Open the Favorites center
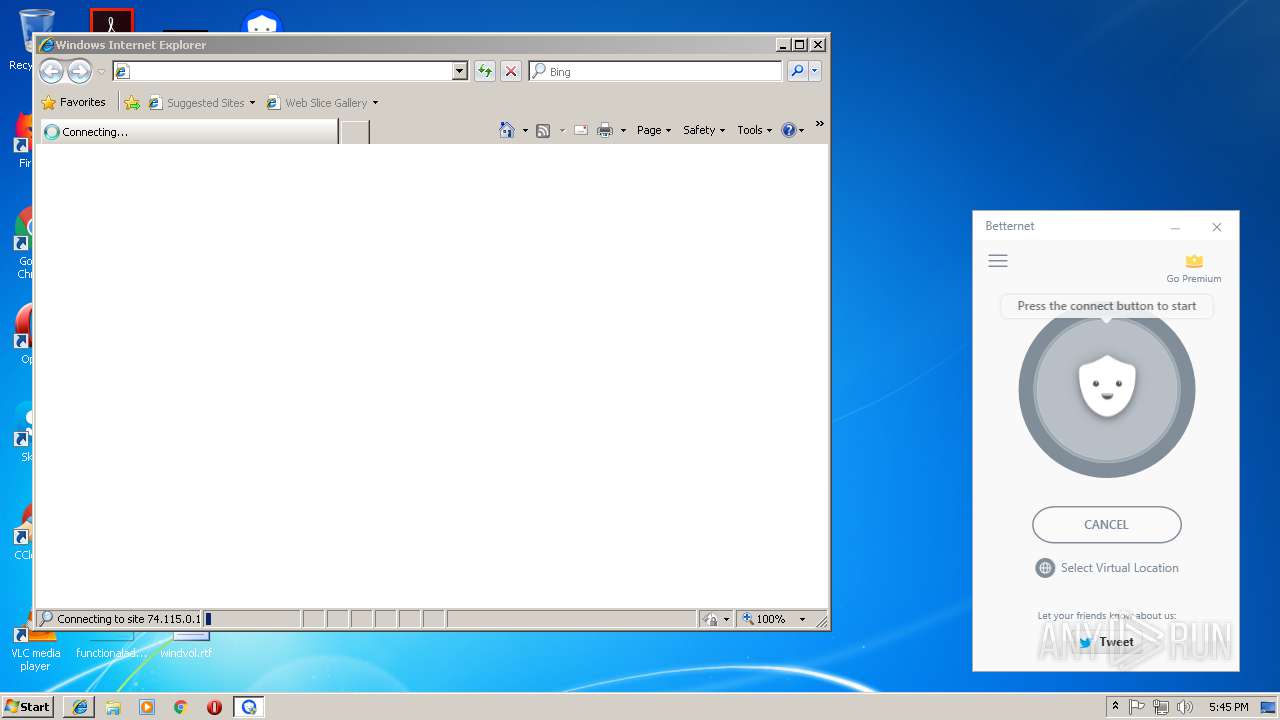The width and height of the screenshot is (1280, 720). click(73, 102)
